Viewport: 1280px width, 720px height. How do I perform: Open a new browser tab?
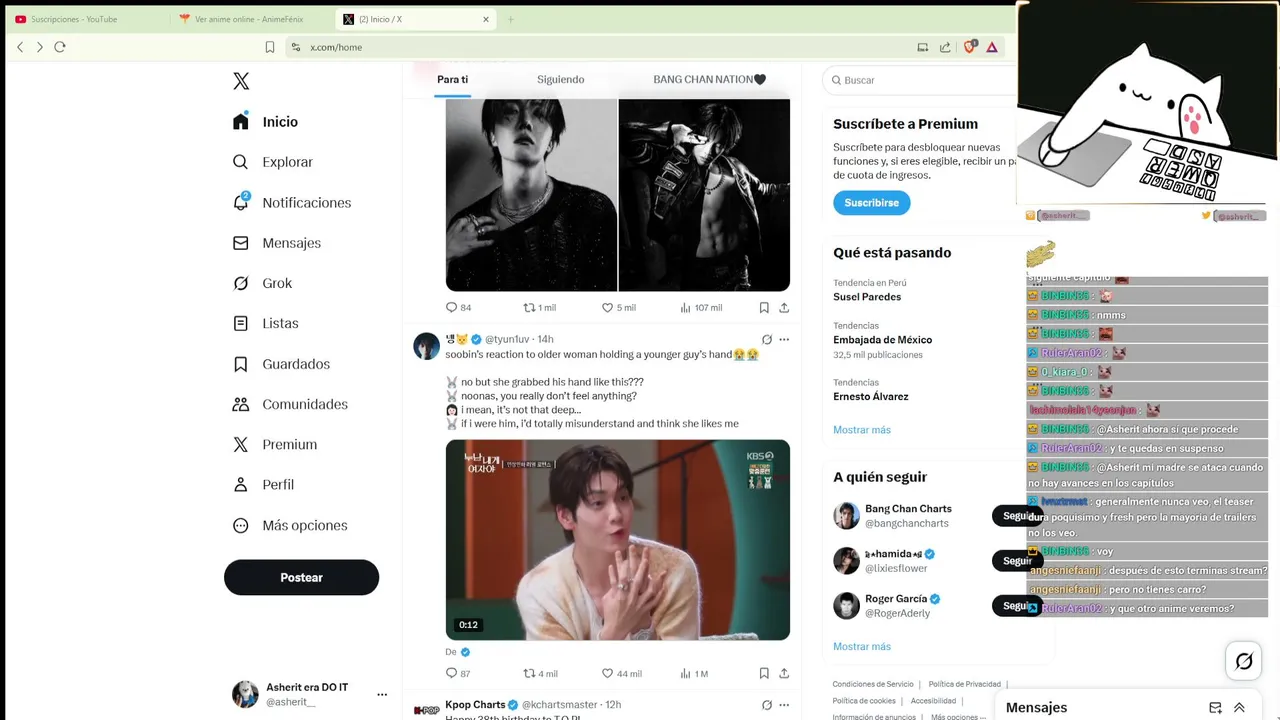[510, 19]
